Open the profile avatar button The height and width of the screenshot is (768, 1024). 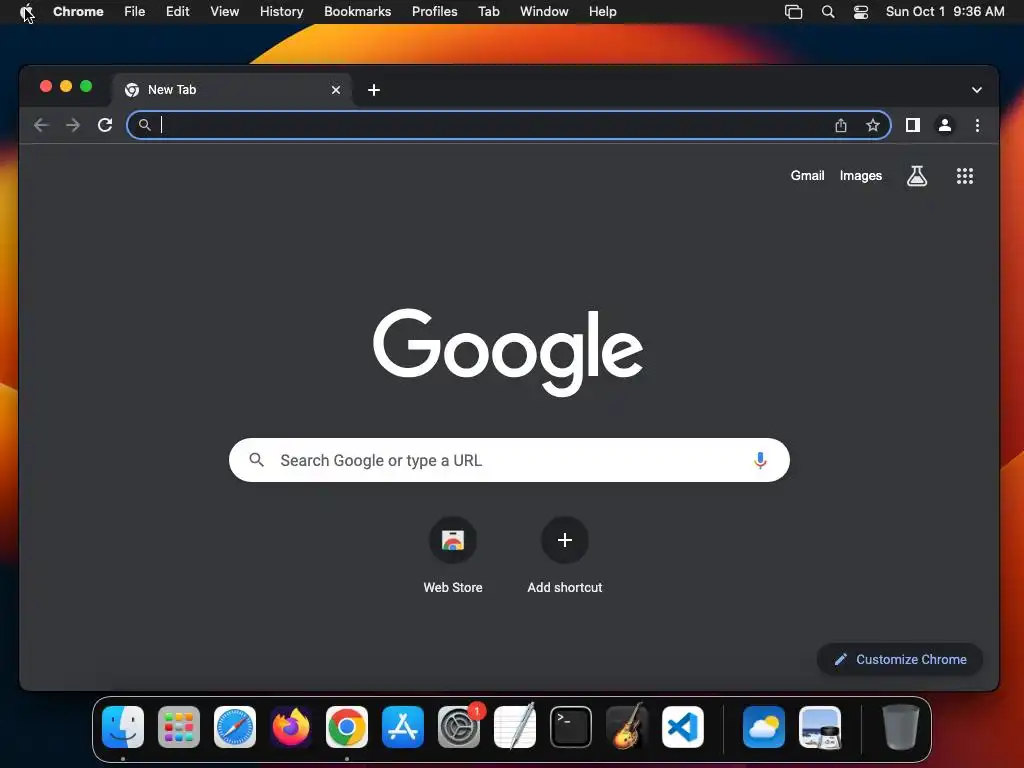click(x=944, y=125)
